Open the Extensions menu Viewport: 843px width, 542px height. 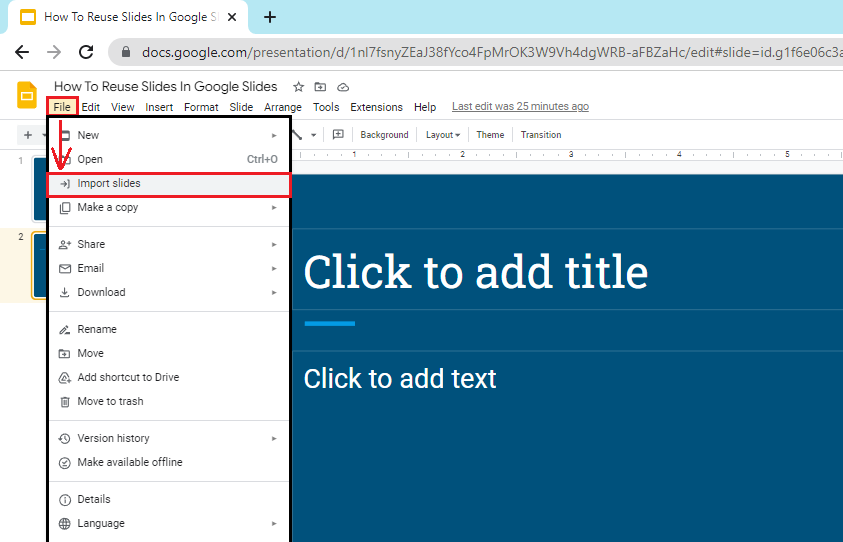376,107
